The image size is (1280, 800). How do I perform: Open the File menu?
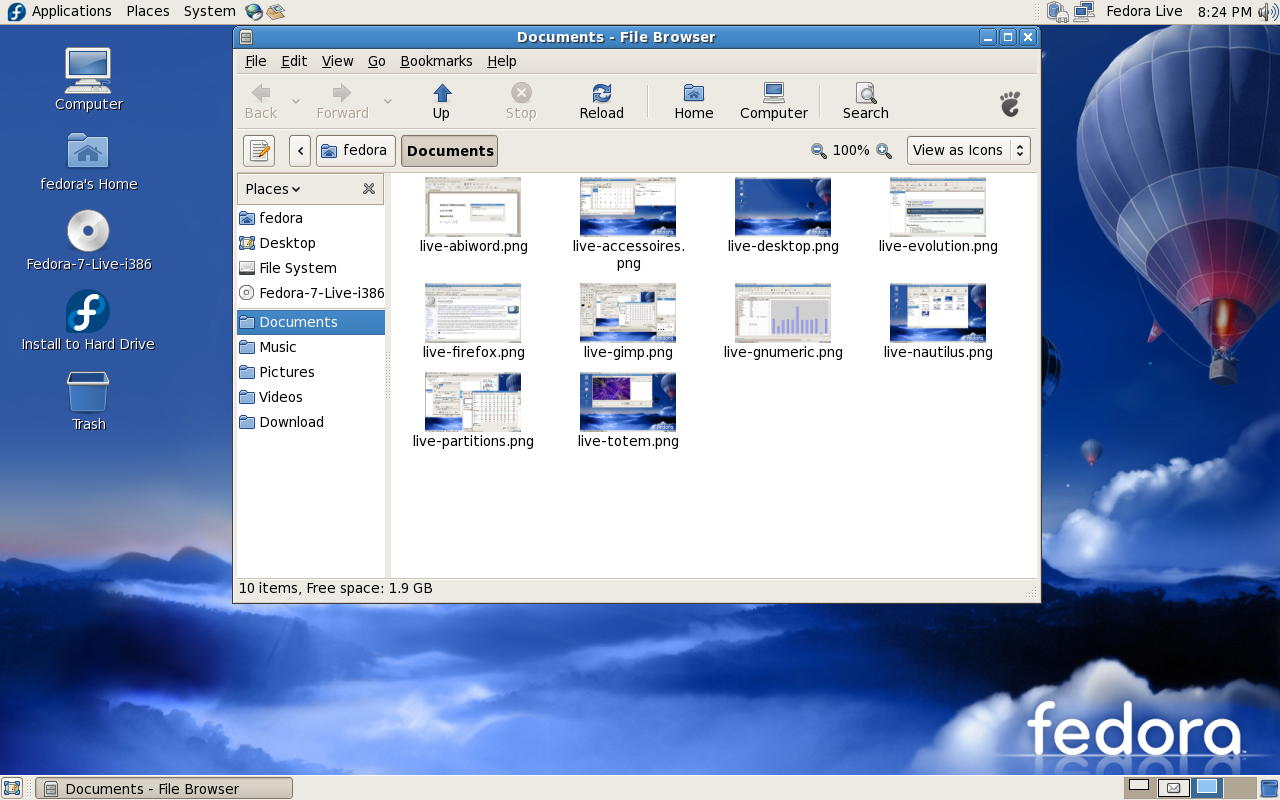tap(256, 61)
